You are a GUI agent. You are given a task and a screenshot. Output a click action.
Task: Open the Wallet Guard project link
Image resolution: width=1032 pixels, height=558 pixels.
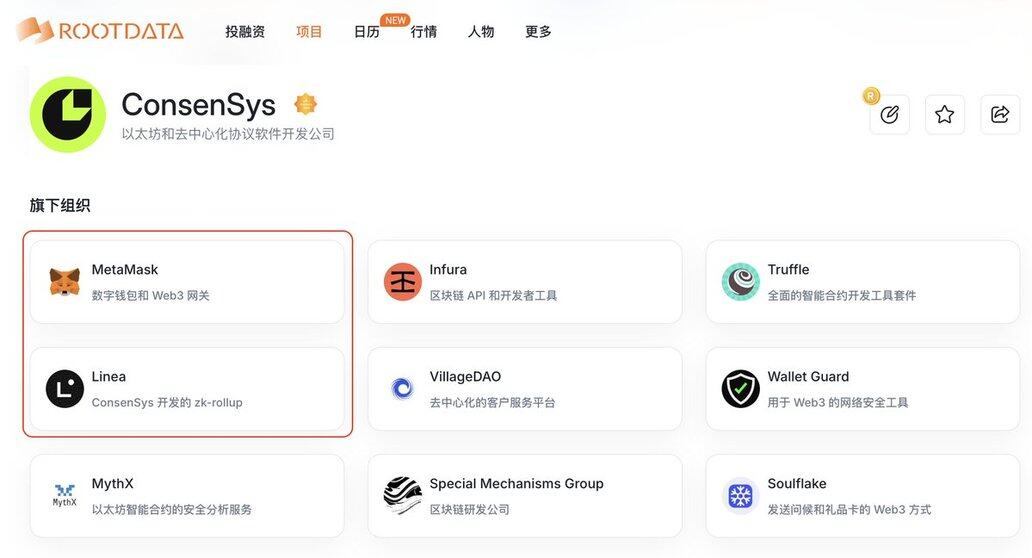point(808,376)
